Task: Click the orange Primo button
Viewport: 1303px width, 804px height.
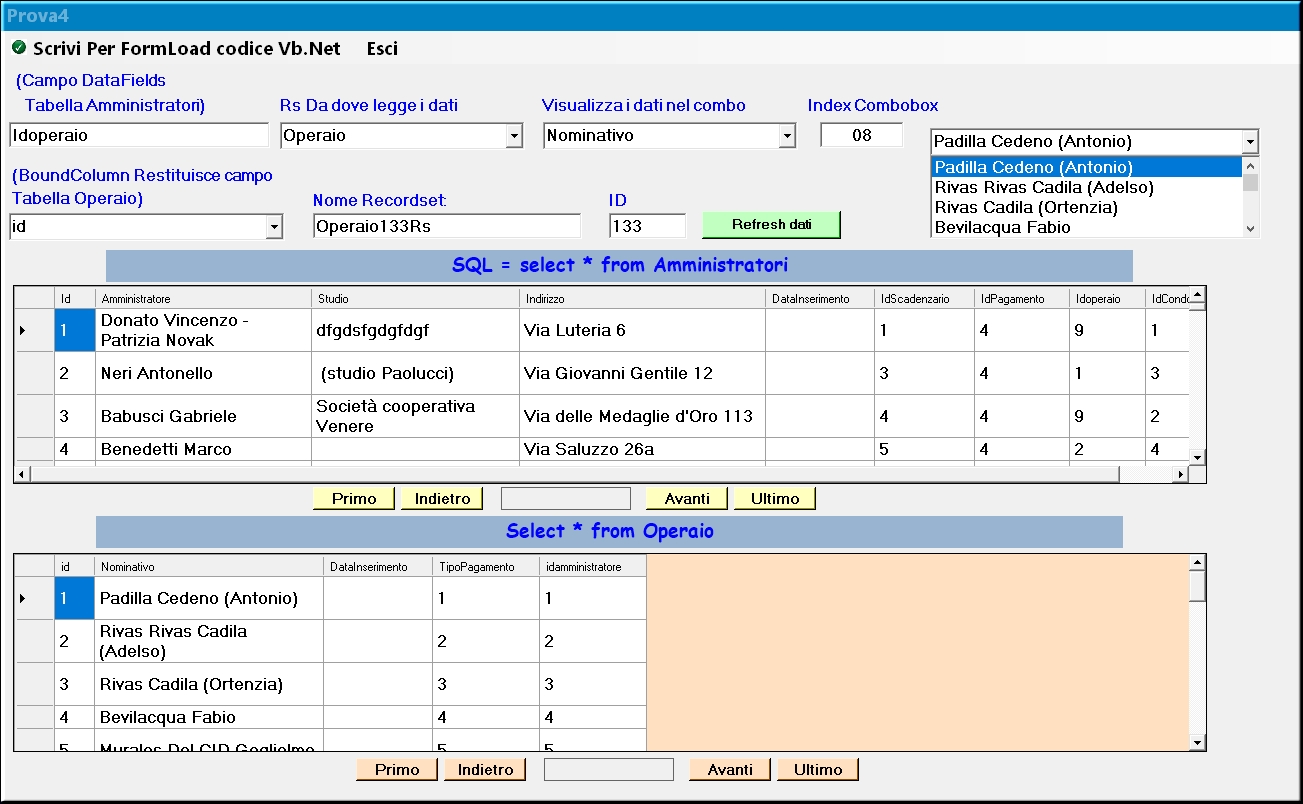Action: pos(397,769)
